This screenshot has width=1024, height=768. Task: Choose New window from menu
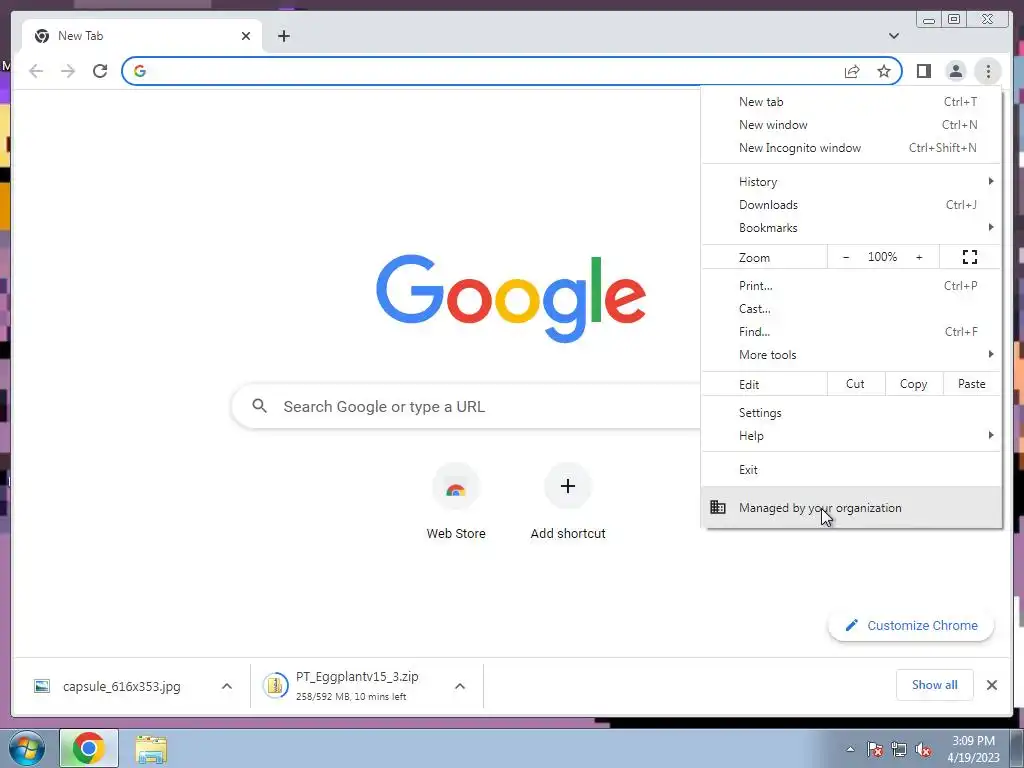[x=852, y=125]
